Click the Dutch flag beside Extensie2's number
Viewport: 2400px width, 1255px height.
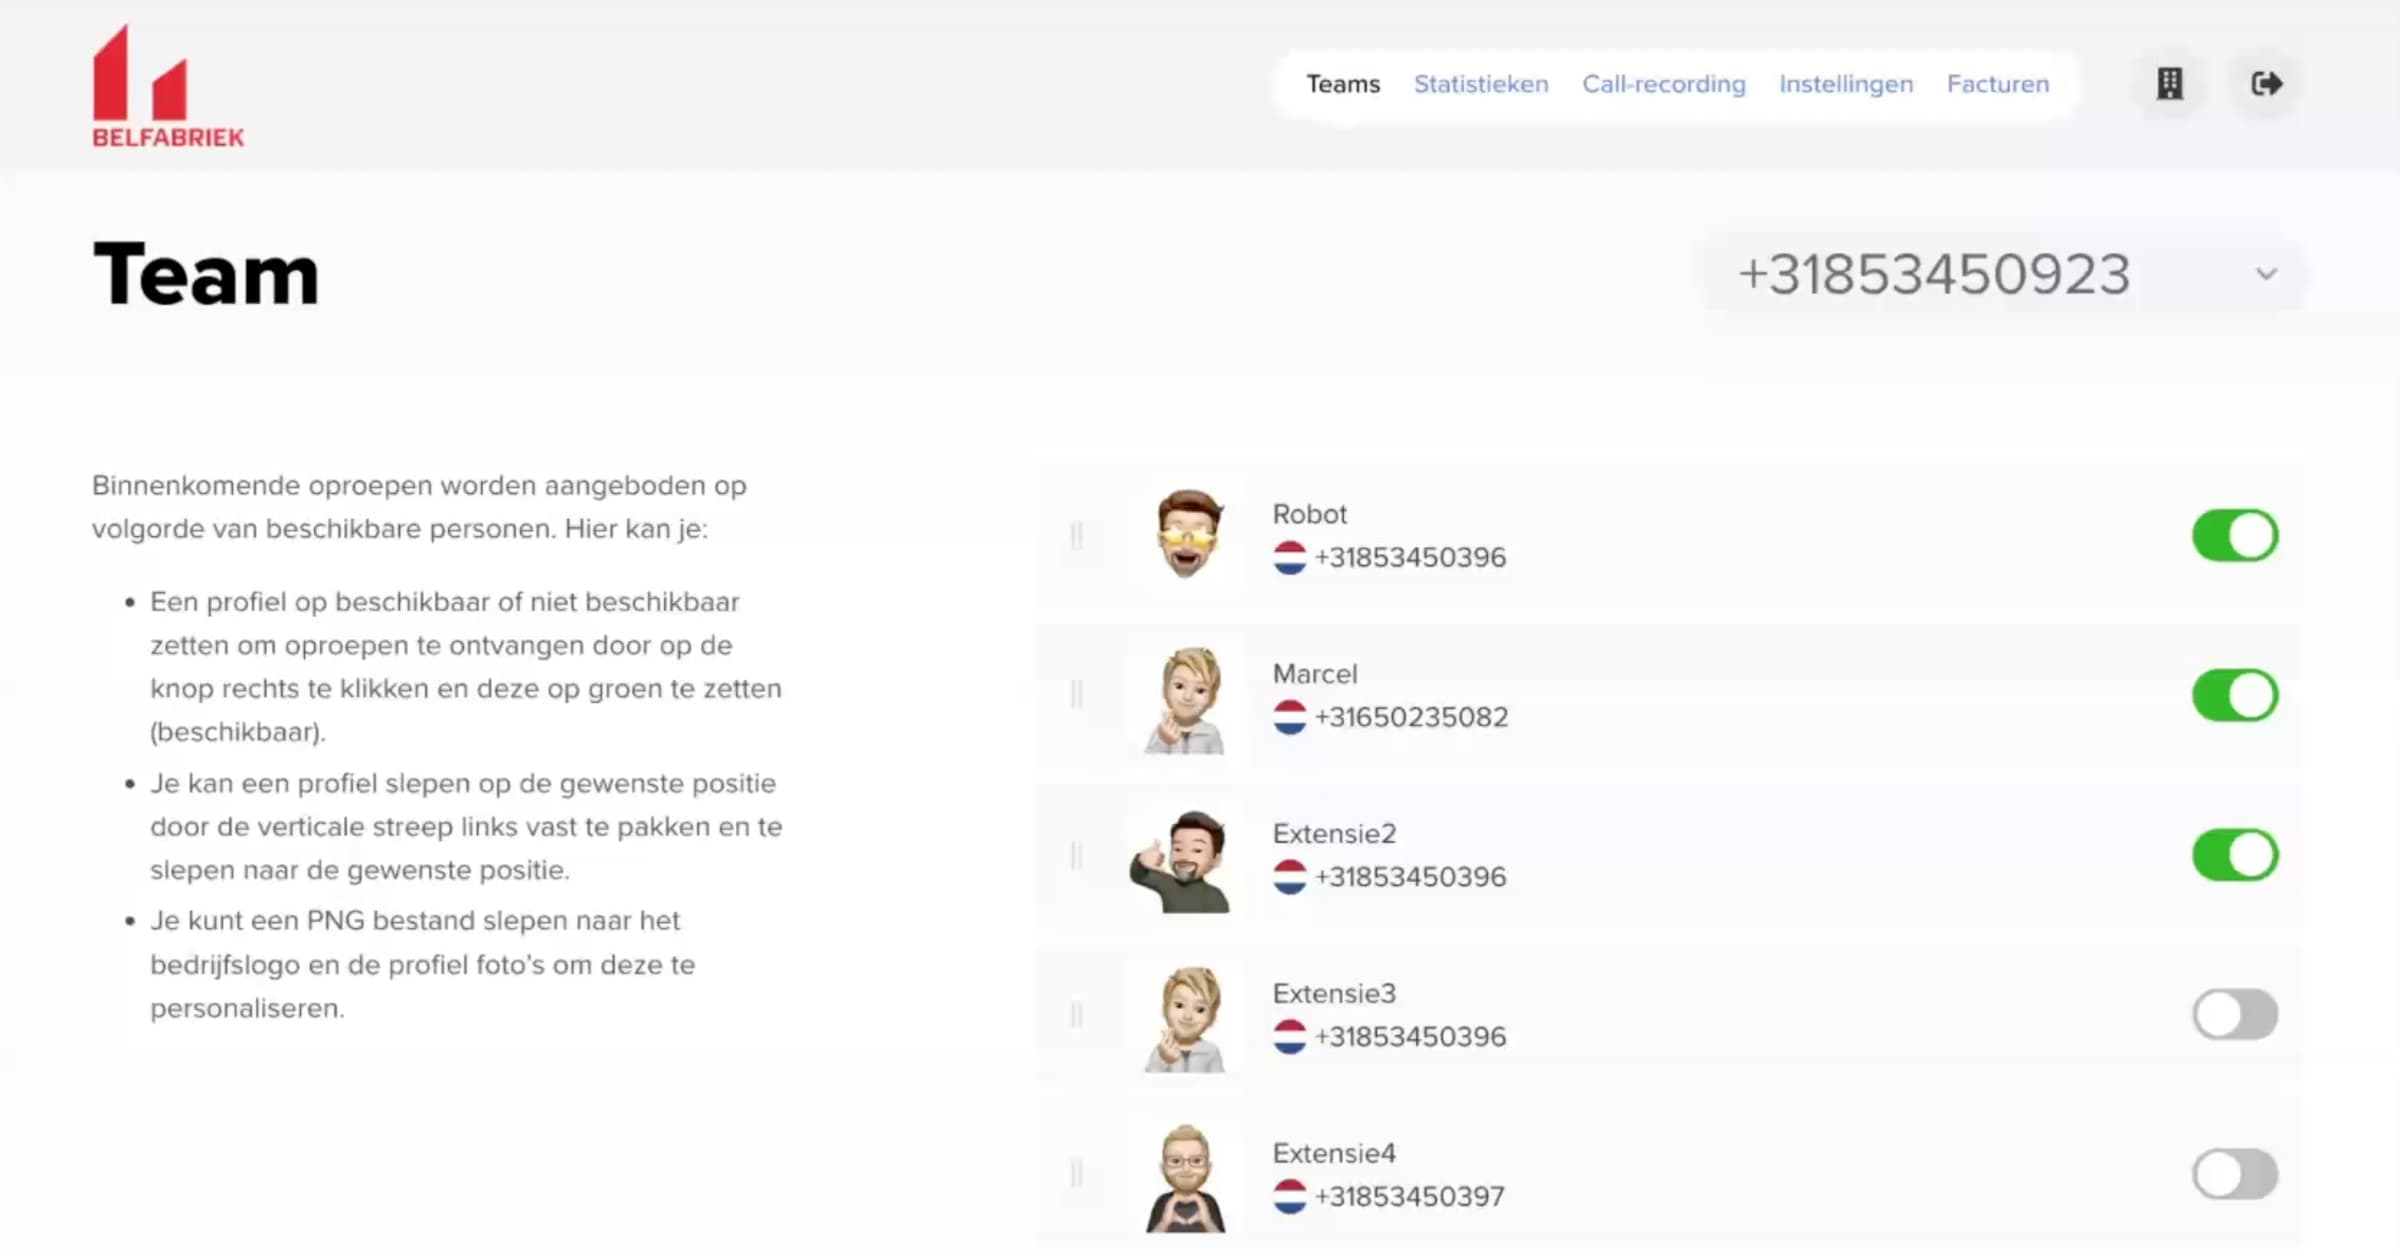click(x=1291, y=879)
